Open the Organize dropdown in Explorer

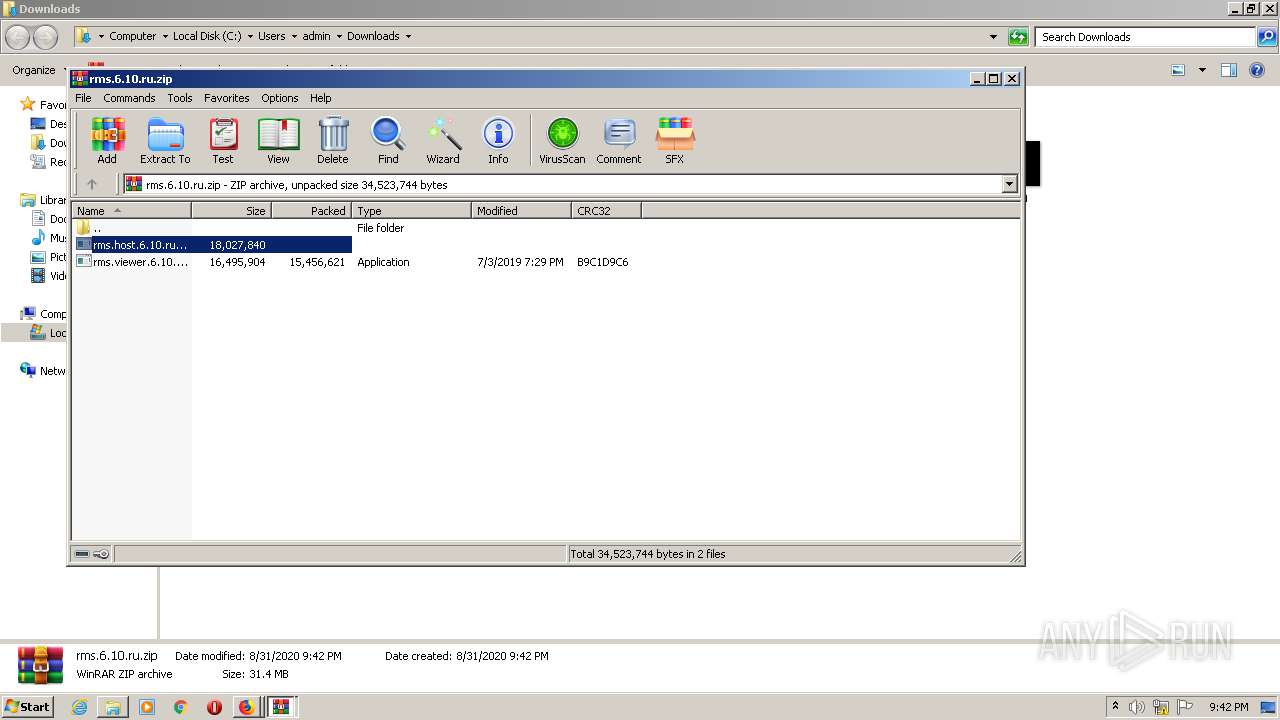[40, 70]
